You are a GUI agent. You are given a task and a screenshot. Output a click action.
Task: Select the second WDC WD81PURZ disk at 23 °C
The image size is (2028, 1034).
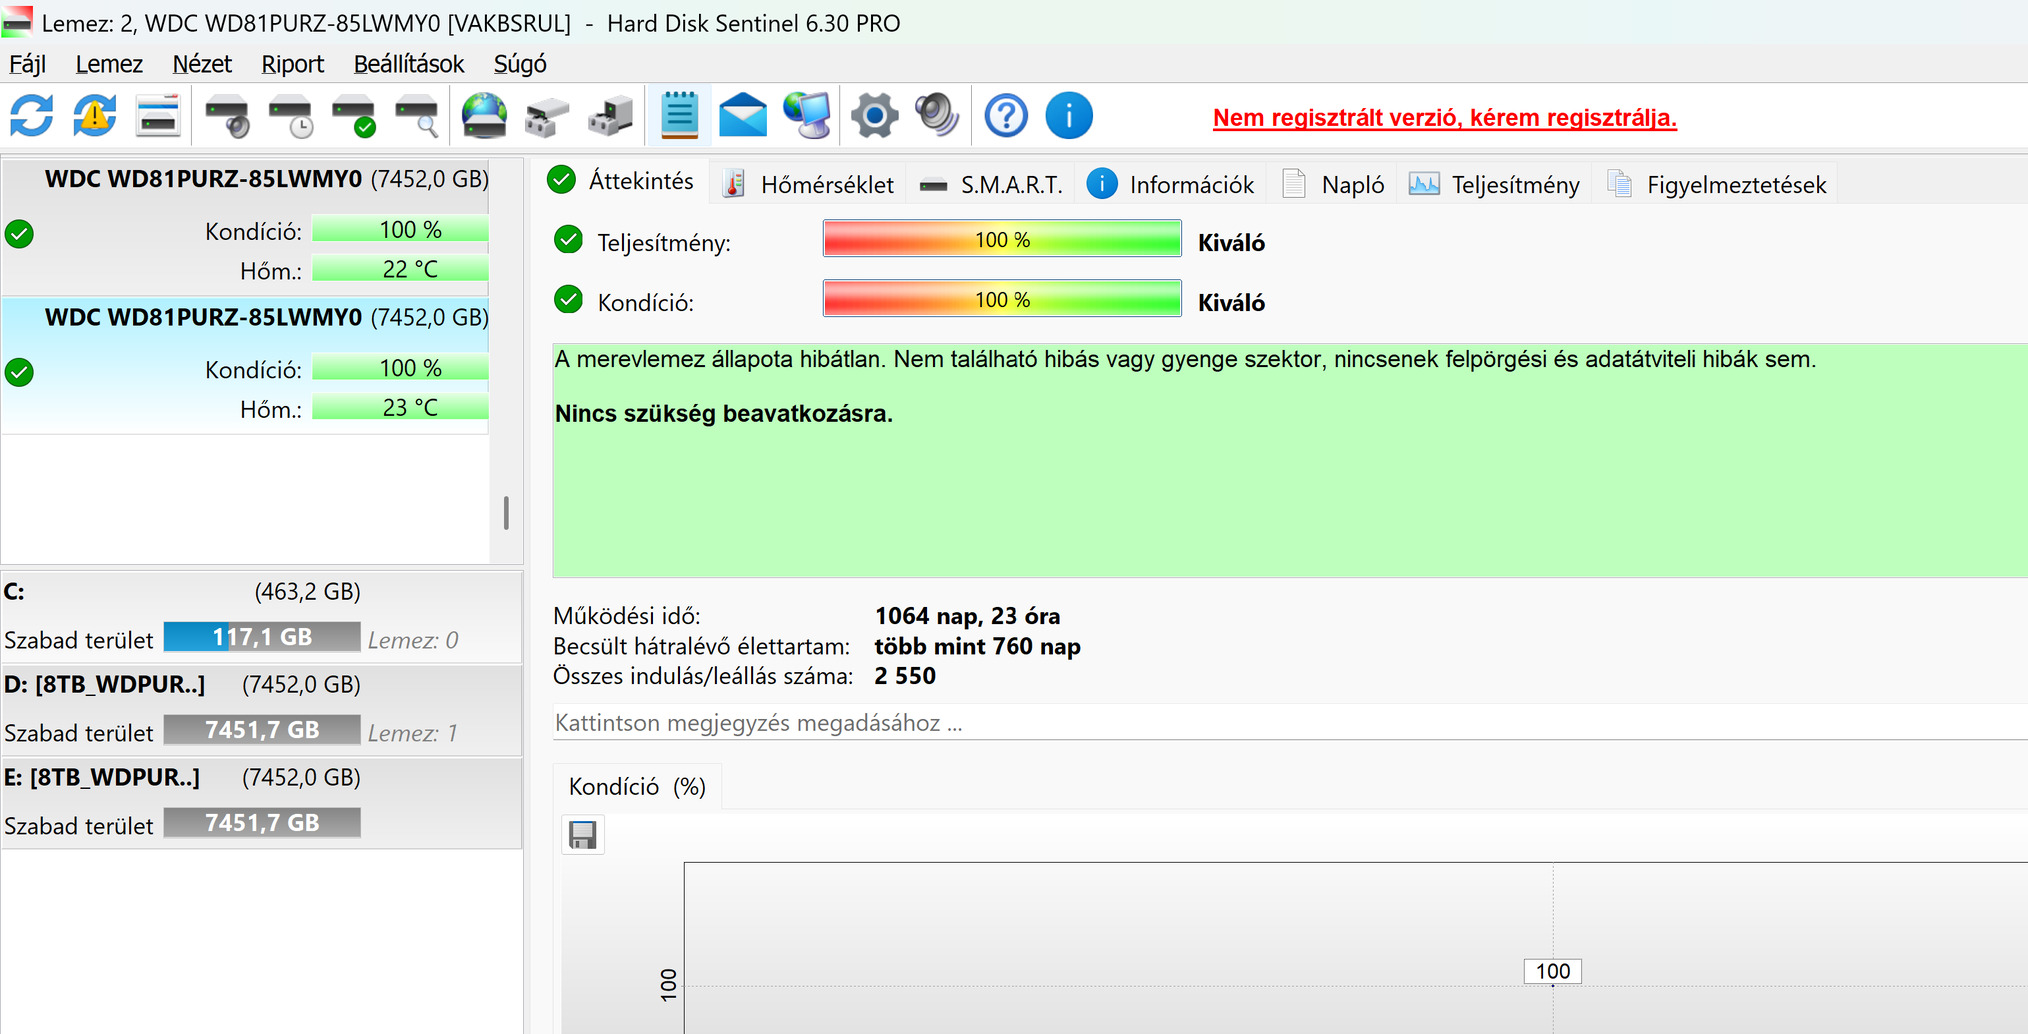coord(245,365)
